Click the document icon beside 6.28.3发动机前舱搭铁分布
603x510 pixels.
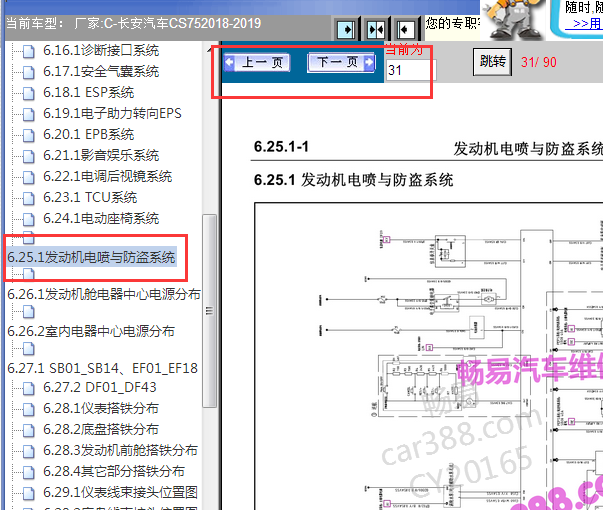pos(28,451)
